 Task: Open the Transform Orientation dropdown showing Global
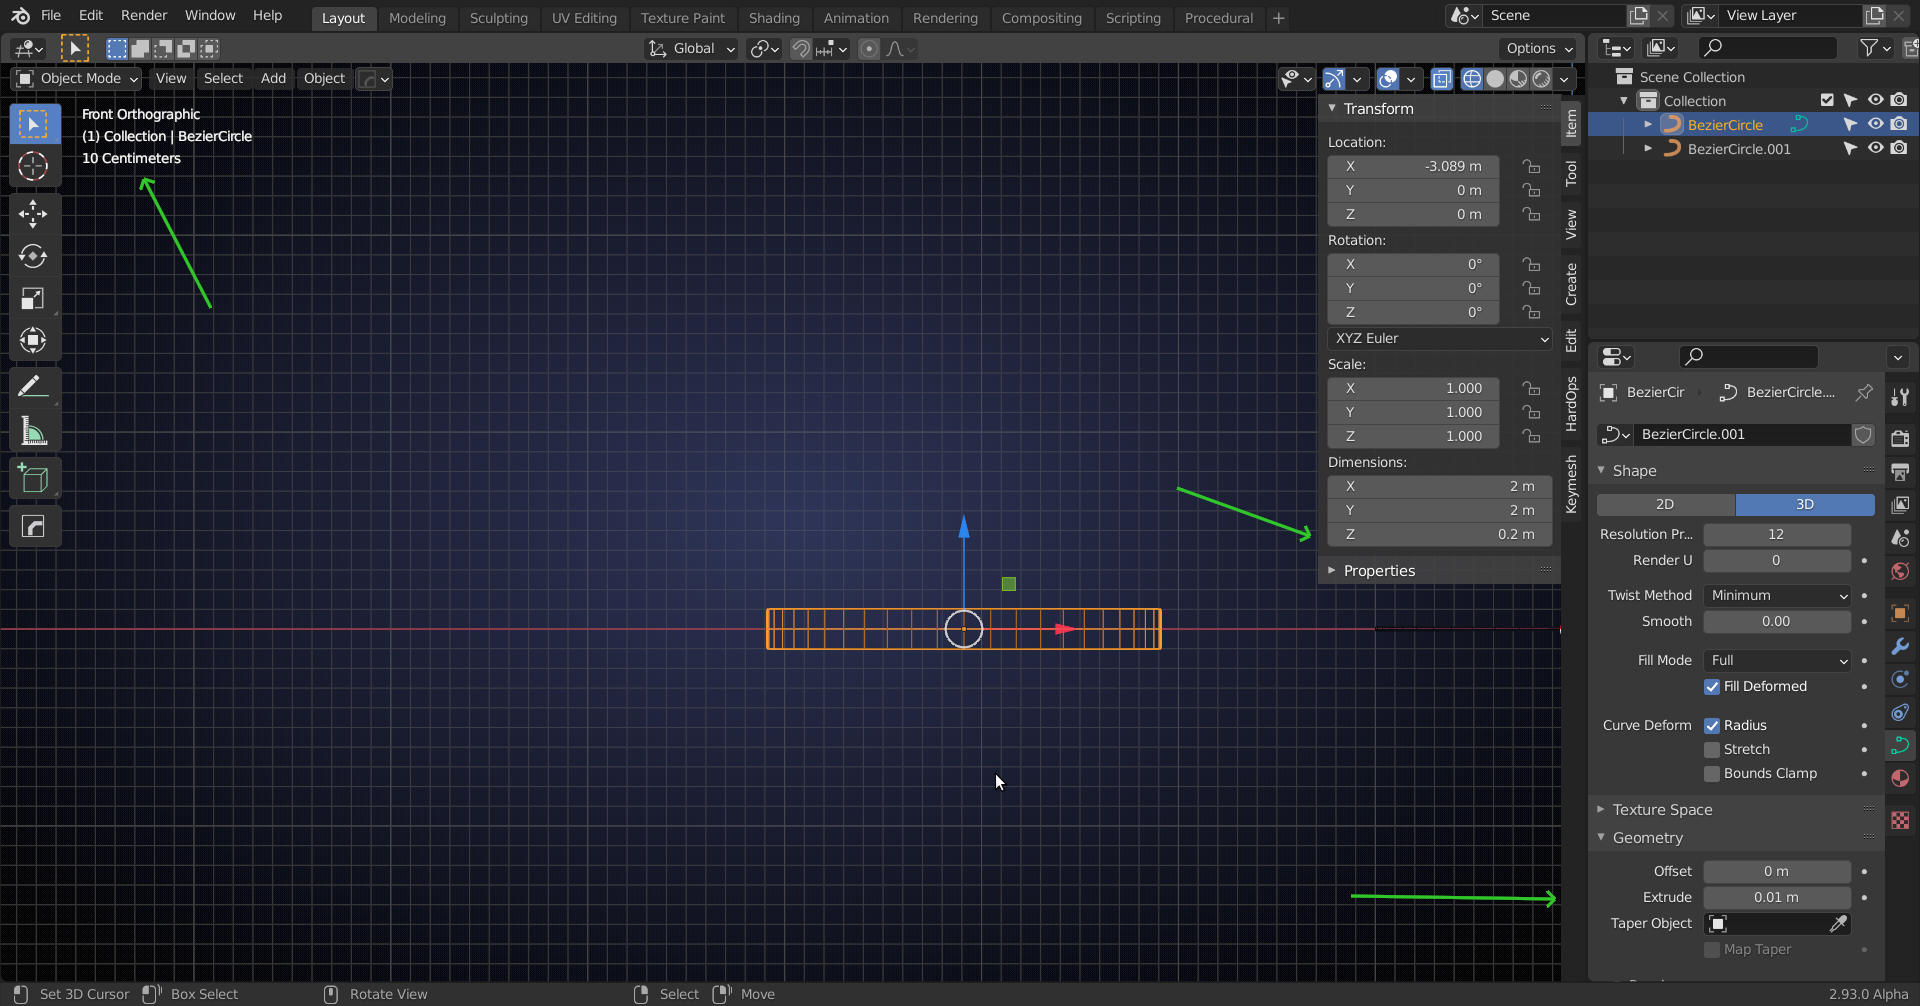(x=690, y=48)
